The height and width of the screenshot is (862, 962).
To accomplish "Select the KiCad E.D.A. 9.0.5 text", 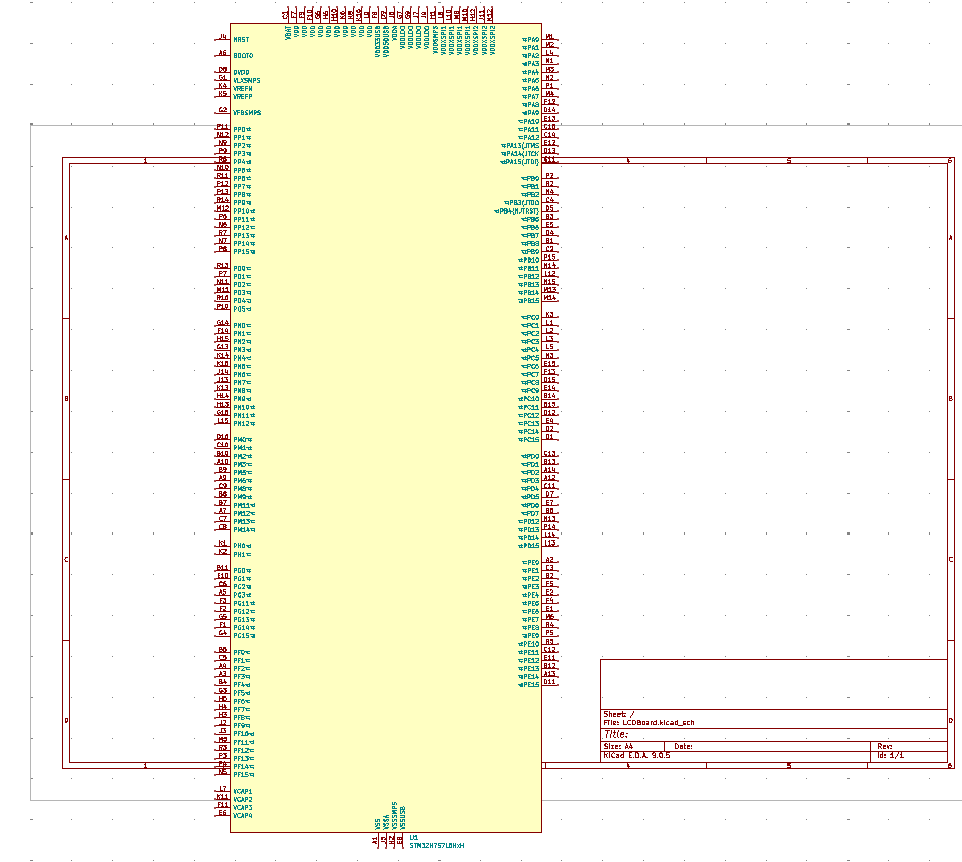I will (x=637, y=755).
